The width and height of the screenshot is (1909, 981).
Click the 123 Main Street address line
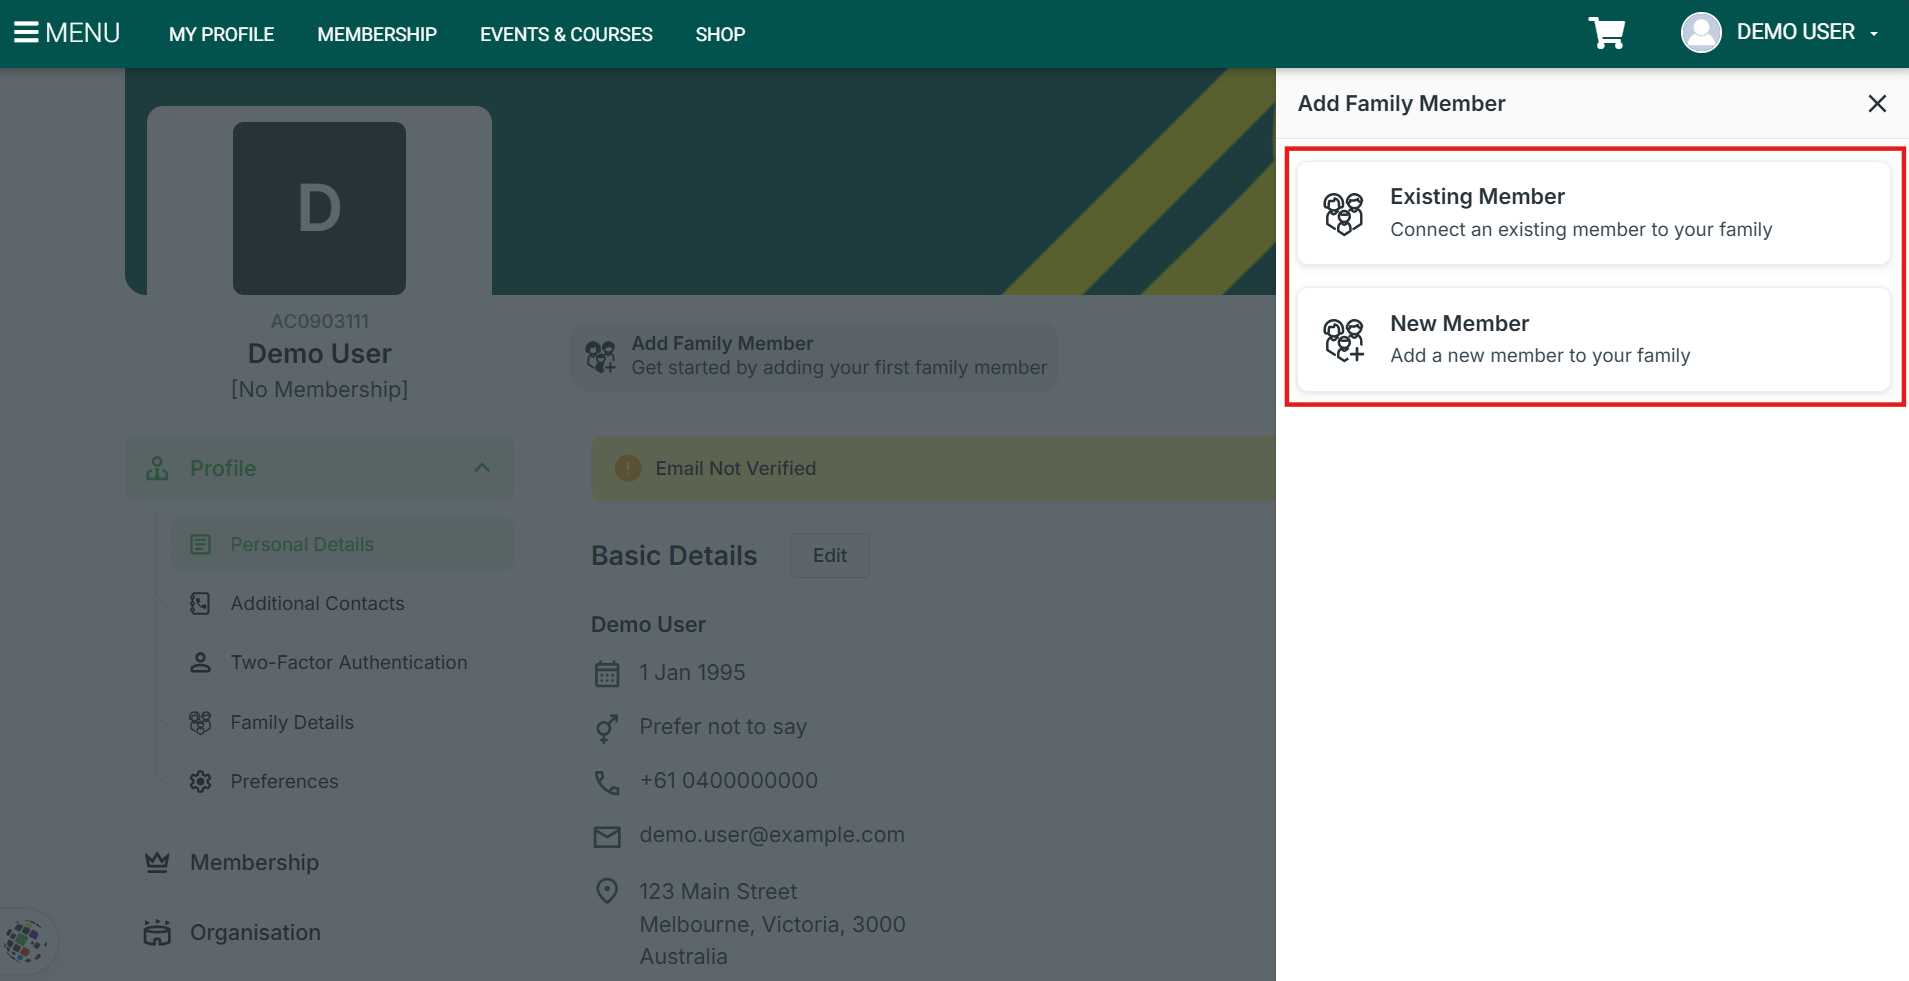pos(718,891)
